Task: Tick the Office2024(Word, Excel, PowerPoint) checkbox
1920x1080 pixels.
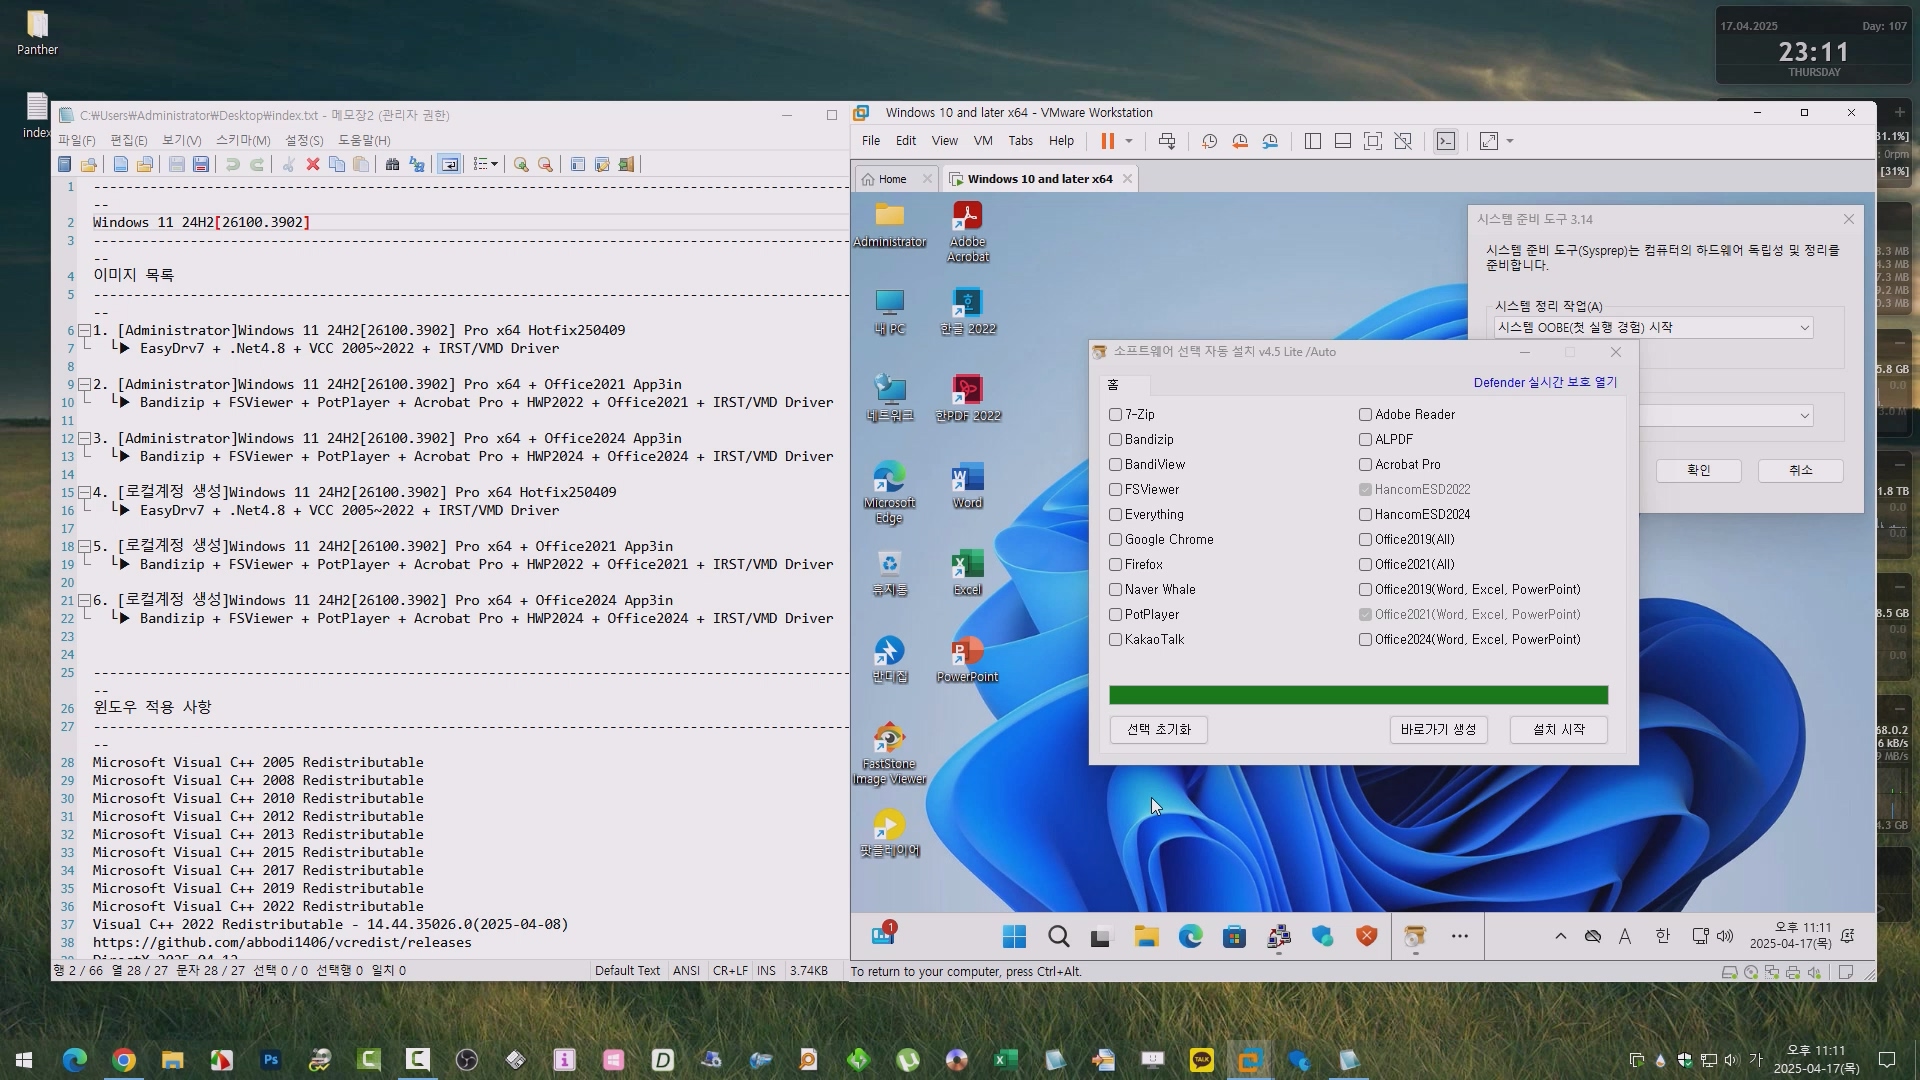Action: [x=1365, y=639]
